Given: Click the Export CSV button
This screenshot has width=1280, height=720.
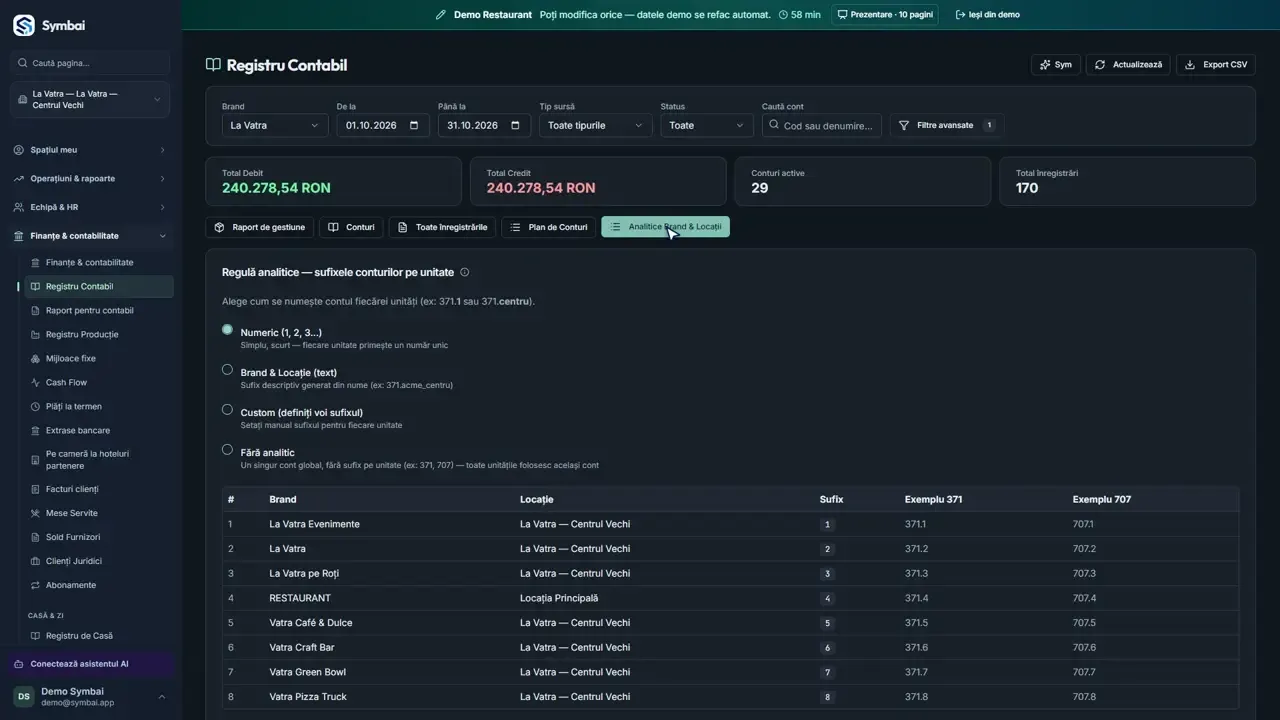Looking at the screenshot, I should point(1215,65).
